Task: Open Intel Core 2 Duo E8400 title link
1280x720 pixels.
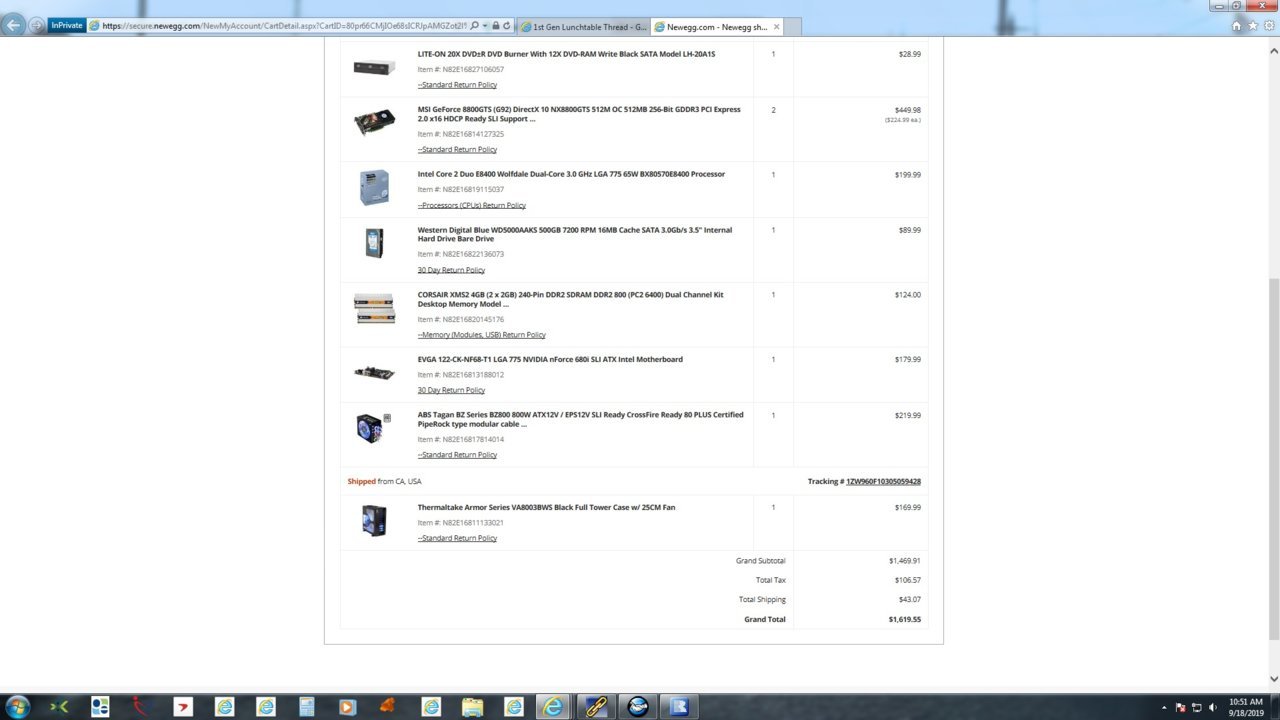Action: [x=571, y=174]
